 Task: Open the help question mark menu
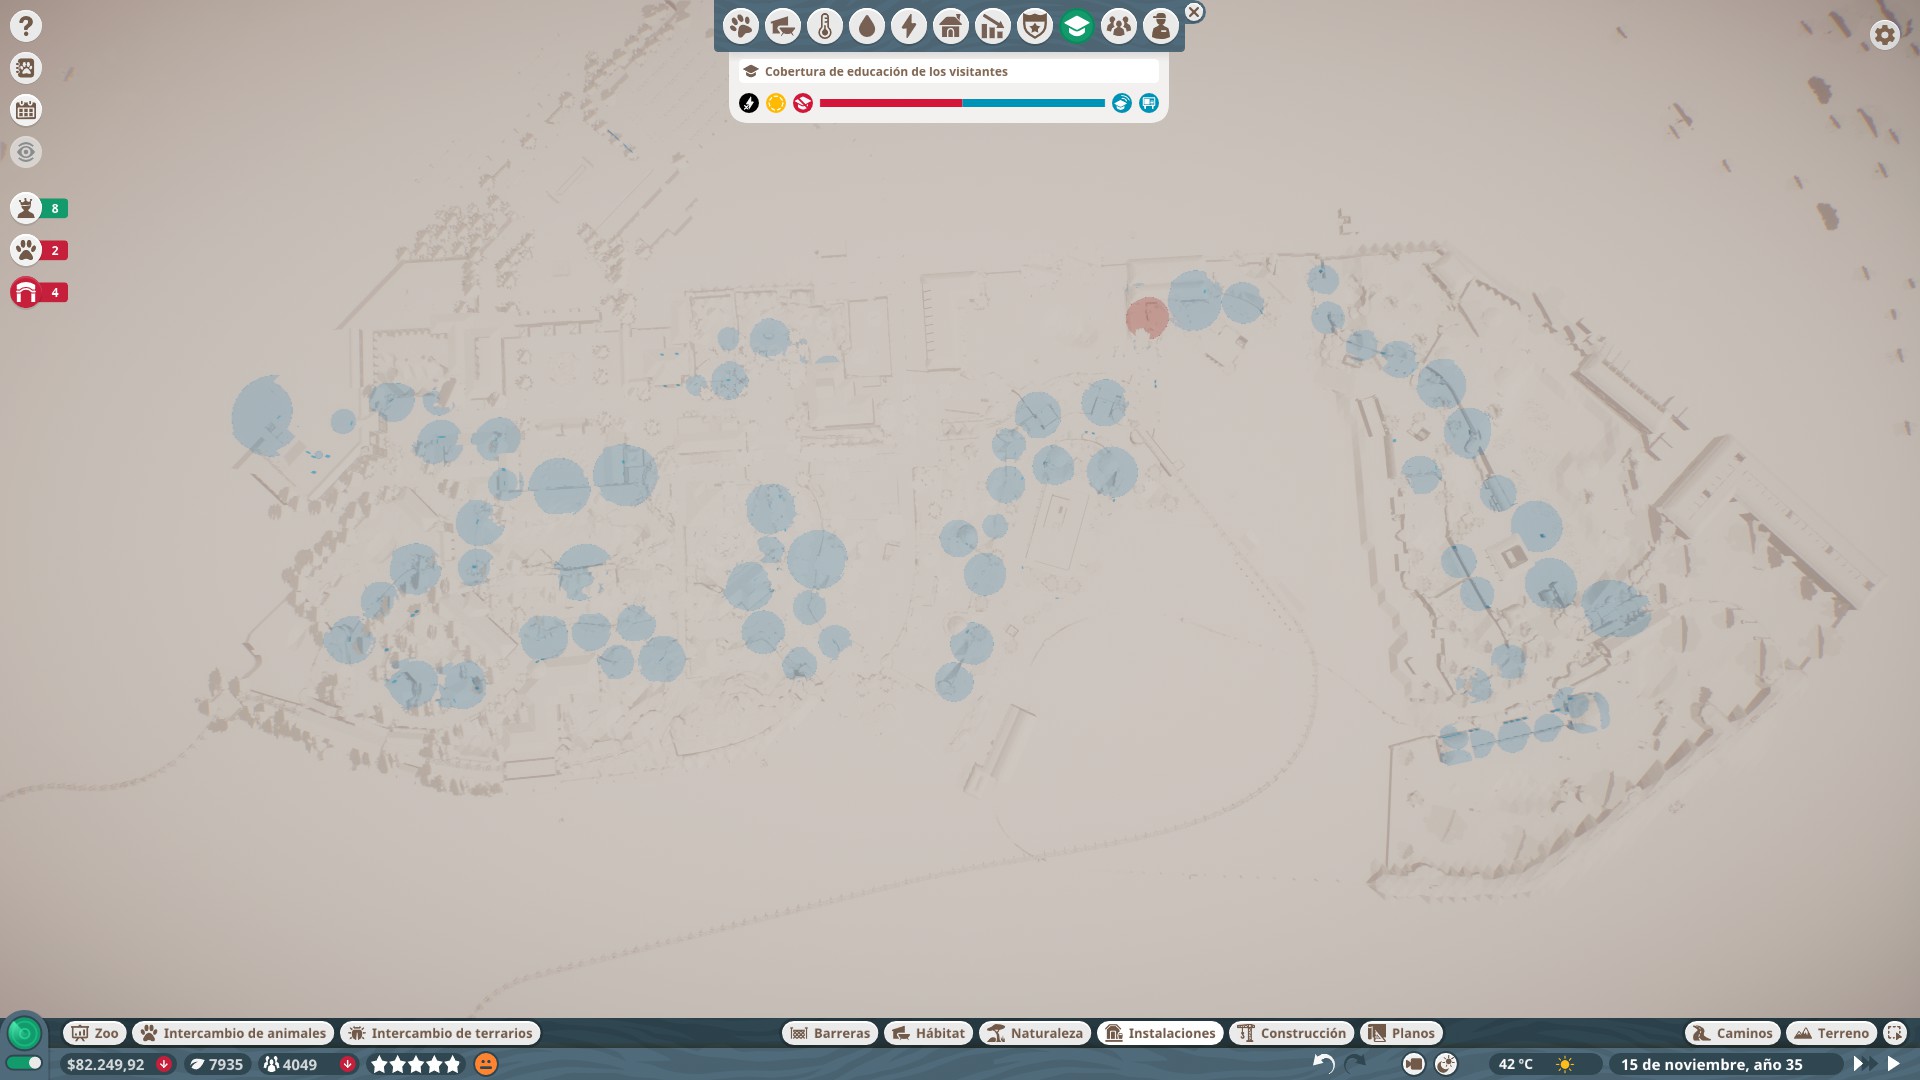click(x=26, y=26)
